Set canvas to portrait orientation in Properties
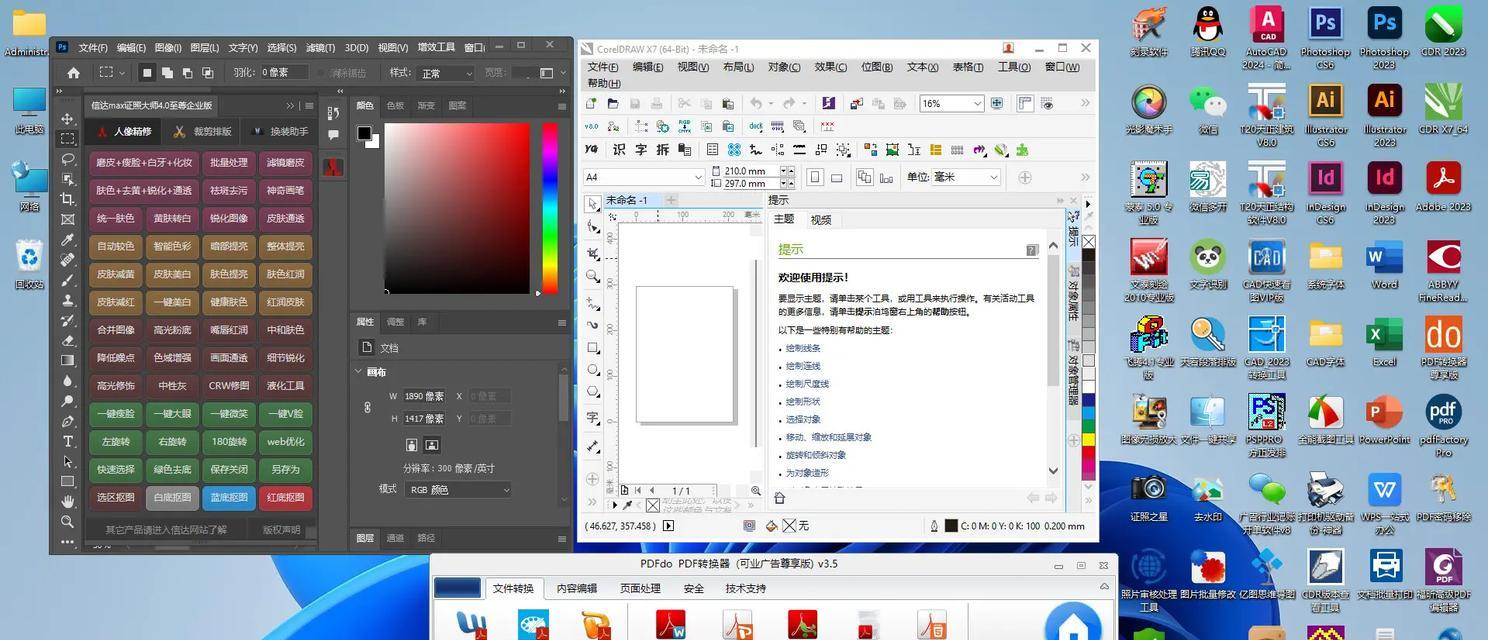Viewport: 1488px width, 640px height. (412, 445)
